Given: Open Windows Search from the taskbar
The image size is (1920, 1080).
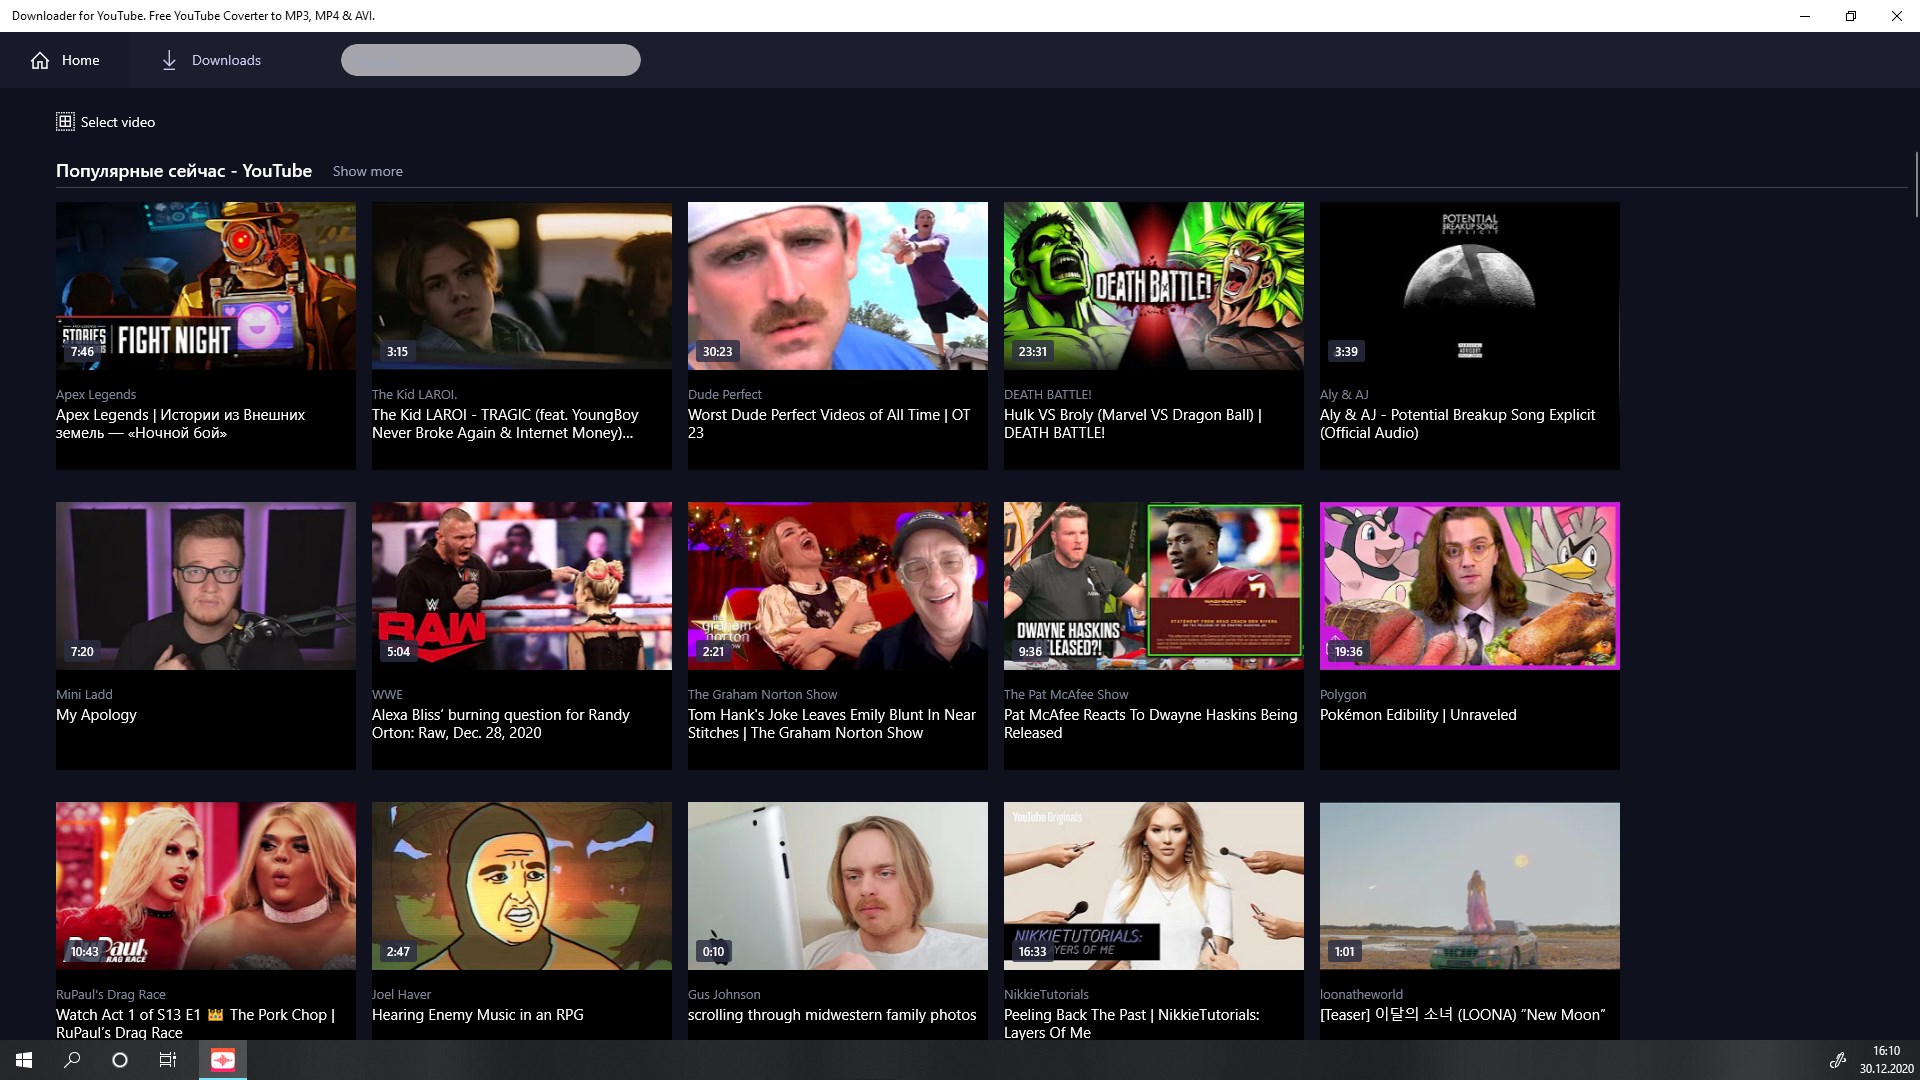Looking at the screenshot, I should pos(70,1059).
